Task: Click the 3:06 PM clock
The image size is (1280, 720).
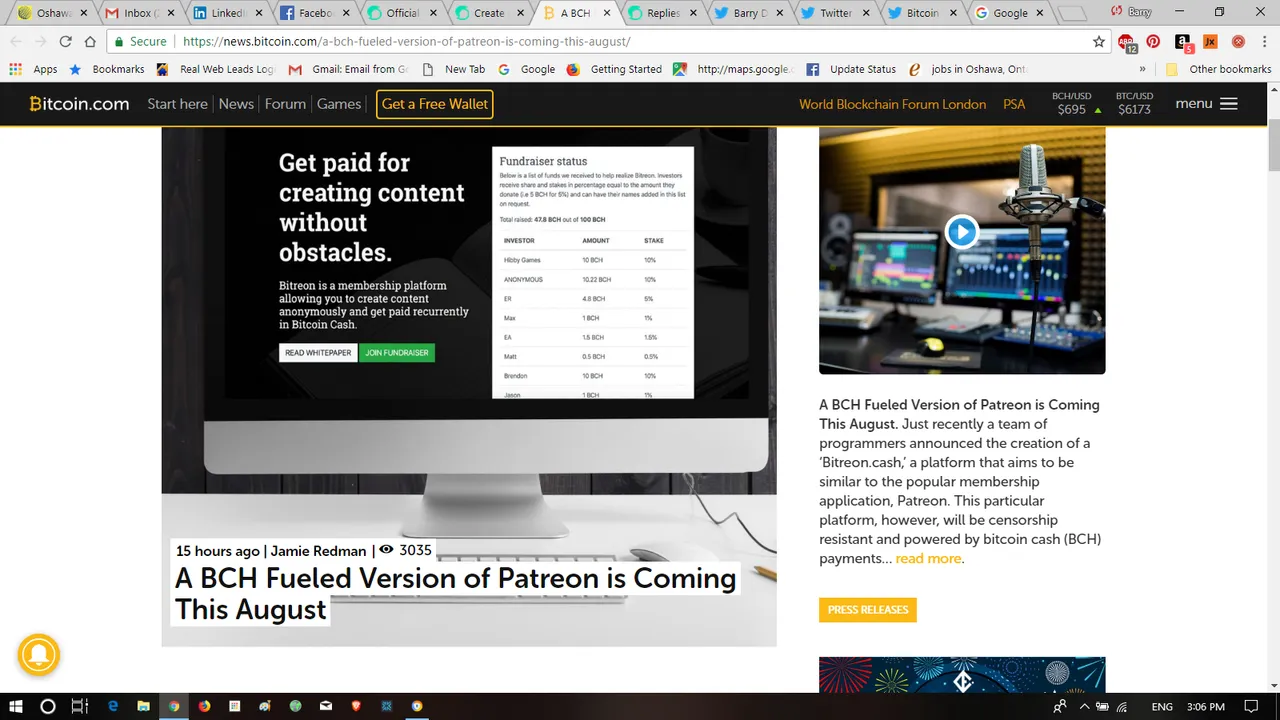Action: (1205, 706)
